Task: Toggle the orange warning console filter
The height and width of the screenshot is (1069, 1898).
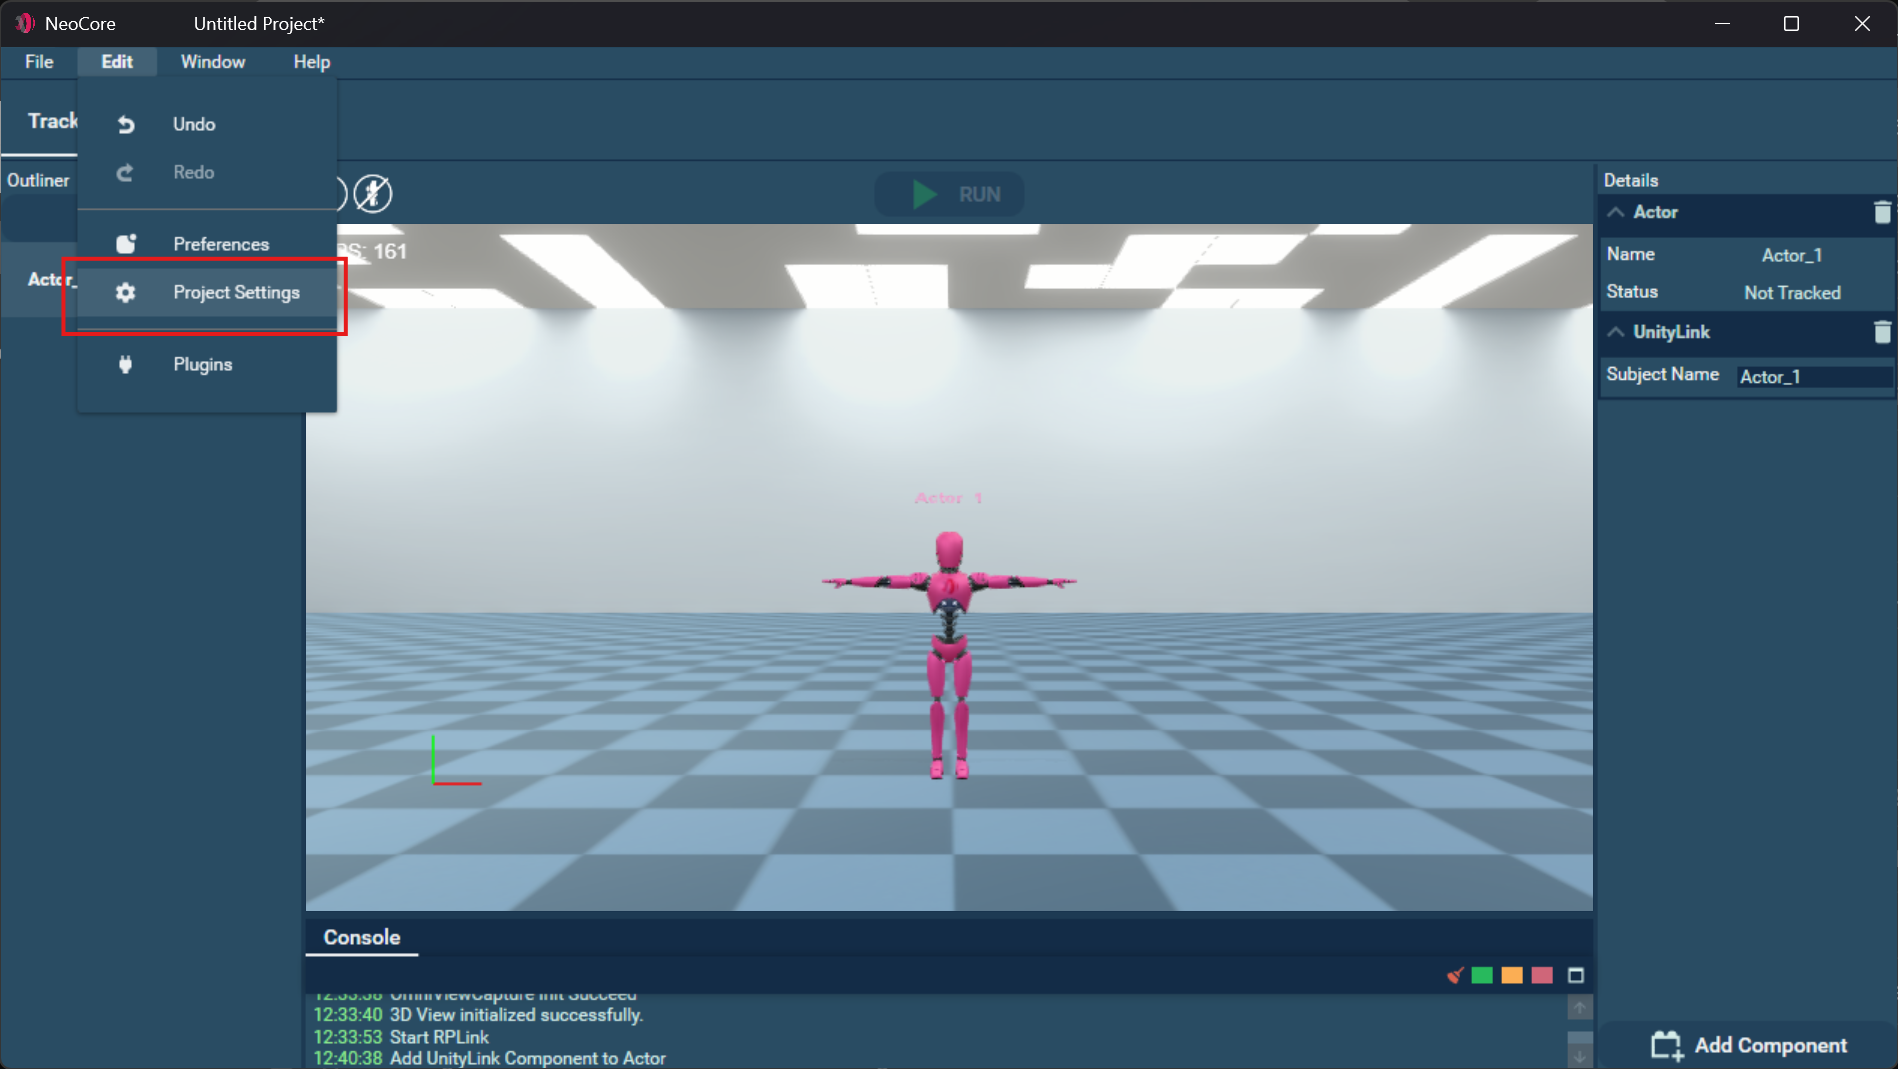Action: pos(1512,975)
